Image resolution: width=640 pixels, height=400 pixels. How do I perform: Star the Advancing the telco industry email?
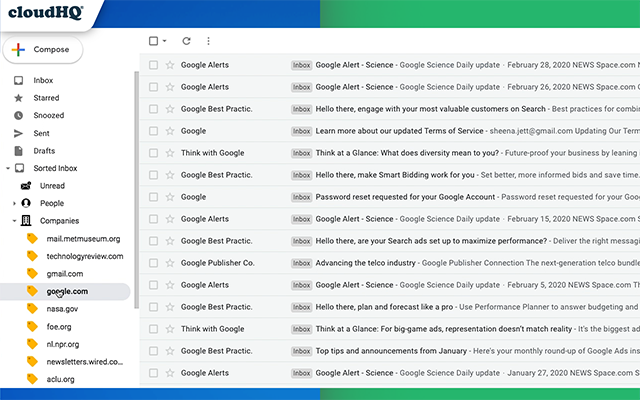170,263
